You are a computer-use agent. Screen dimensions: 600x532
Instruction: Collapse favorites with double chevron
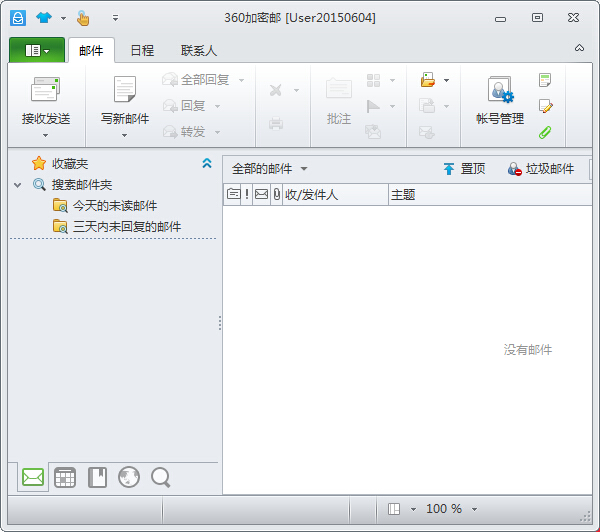coord(207,163)
